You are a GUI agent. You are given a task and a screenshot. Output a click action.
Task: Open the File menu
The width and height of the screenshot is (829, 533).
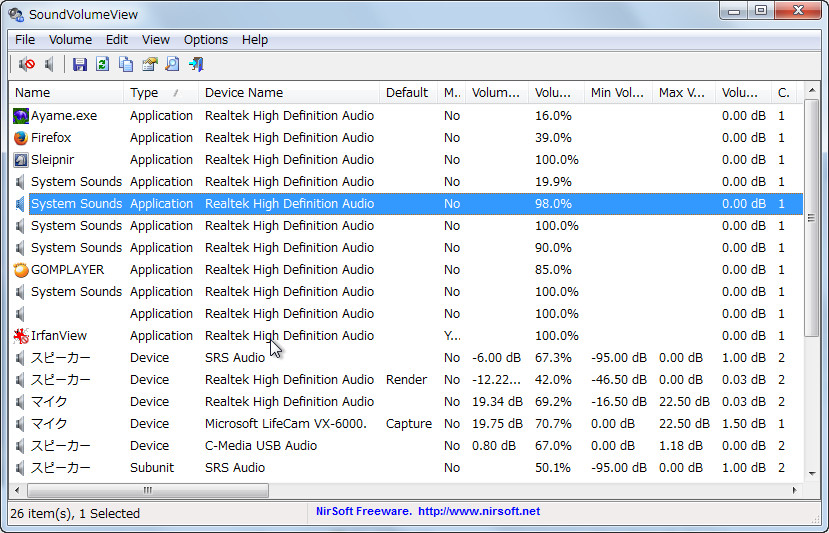click(25, 40)
